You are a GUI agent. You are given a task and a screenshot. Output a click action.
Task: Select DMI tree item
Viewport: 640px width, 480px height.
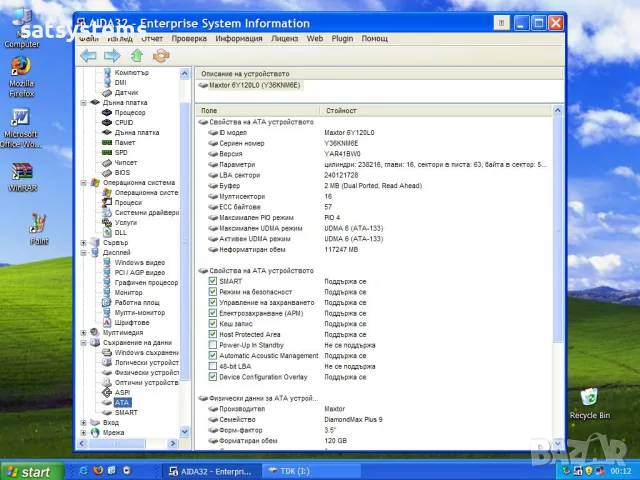120,82
